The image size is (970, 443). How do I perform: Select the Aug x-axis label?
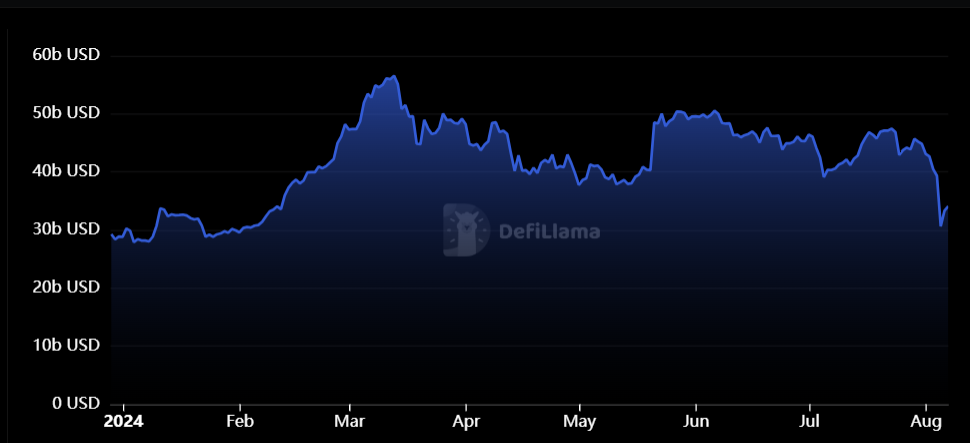point(926,421)
